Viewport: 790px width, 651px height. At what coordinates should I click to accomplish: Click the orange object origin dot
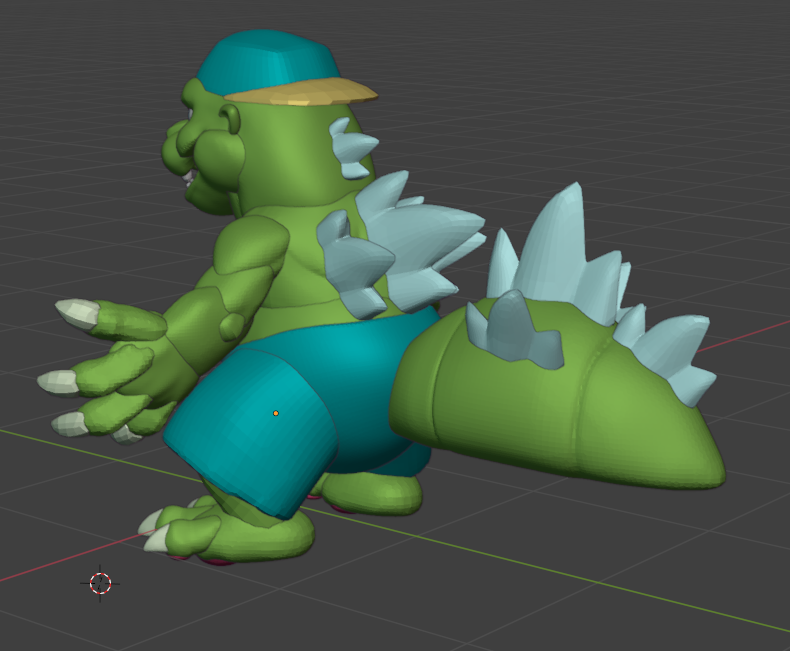[x=276, y=413]
